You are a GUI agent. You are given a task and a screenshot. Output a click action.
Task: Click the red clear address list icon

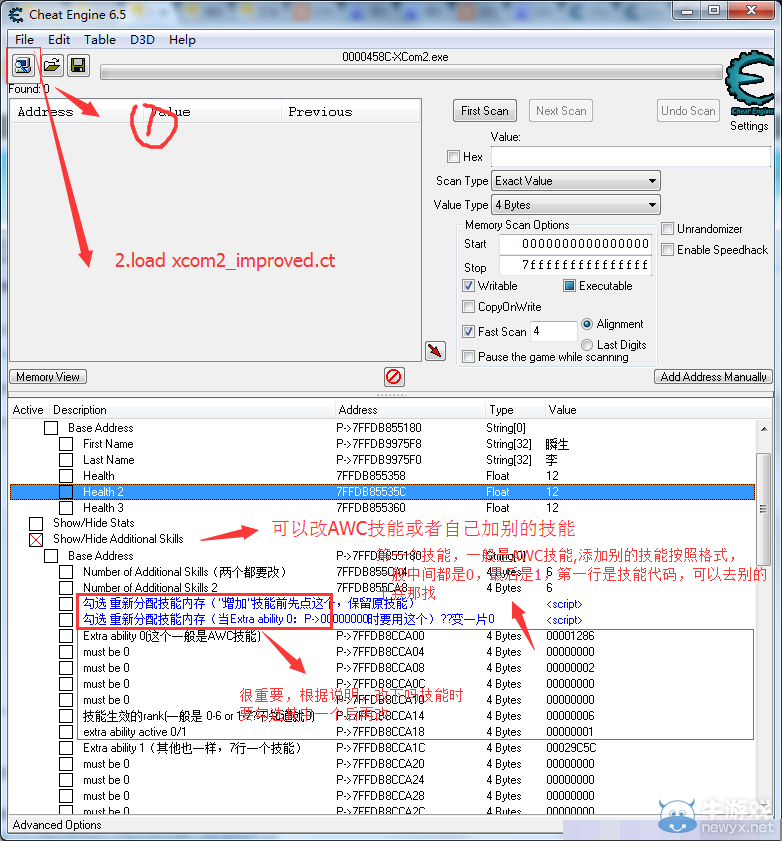394,377
